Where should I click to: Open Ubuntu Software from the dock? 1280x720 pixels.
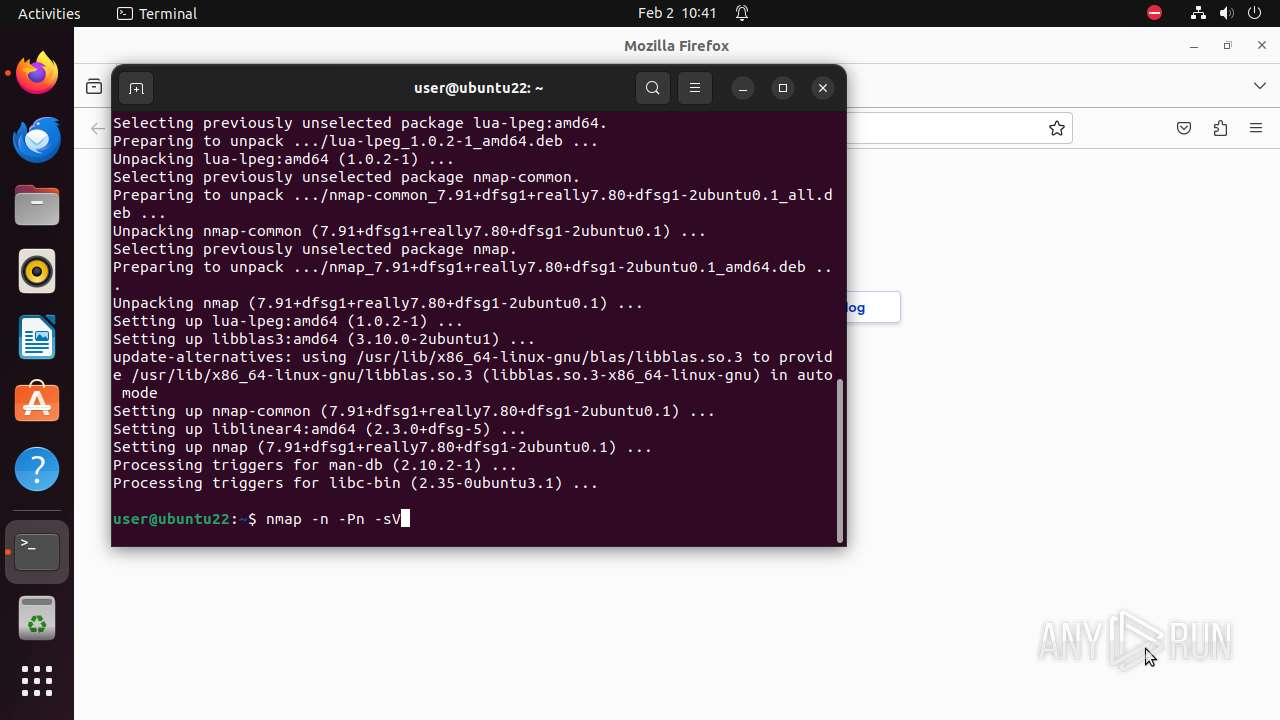(37, 404)
